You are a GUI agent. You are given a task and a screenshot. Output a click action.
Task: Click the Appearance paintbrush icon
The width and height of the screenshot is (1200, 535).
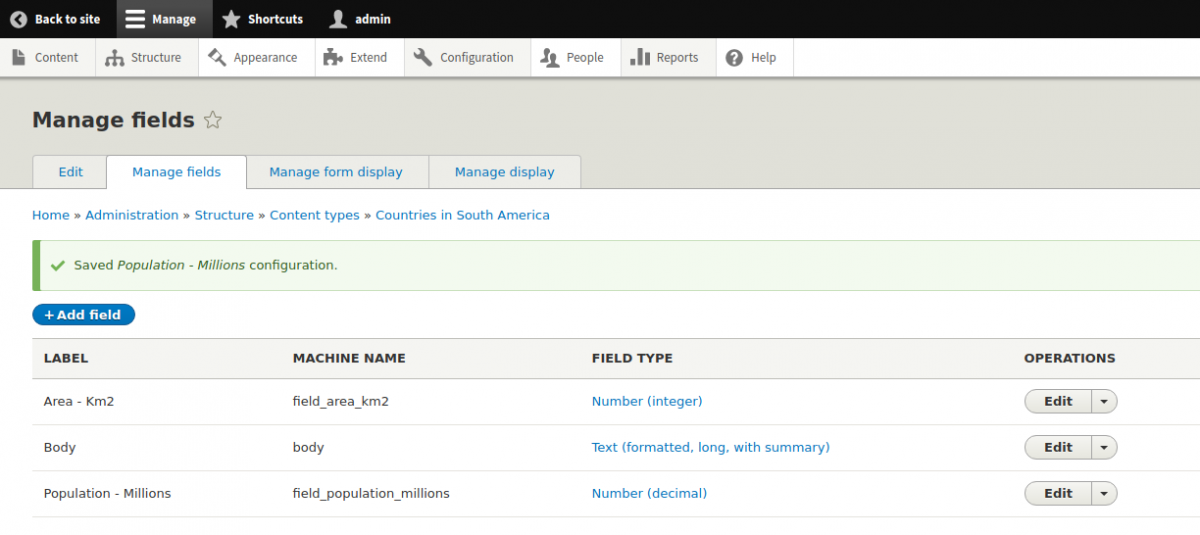click(x=217, y=57)
